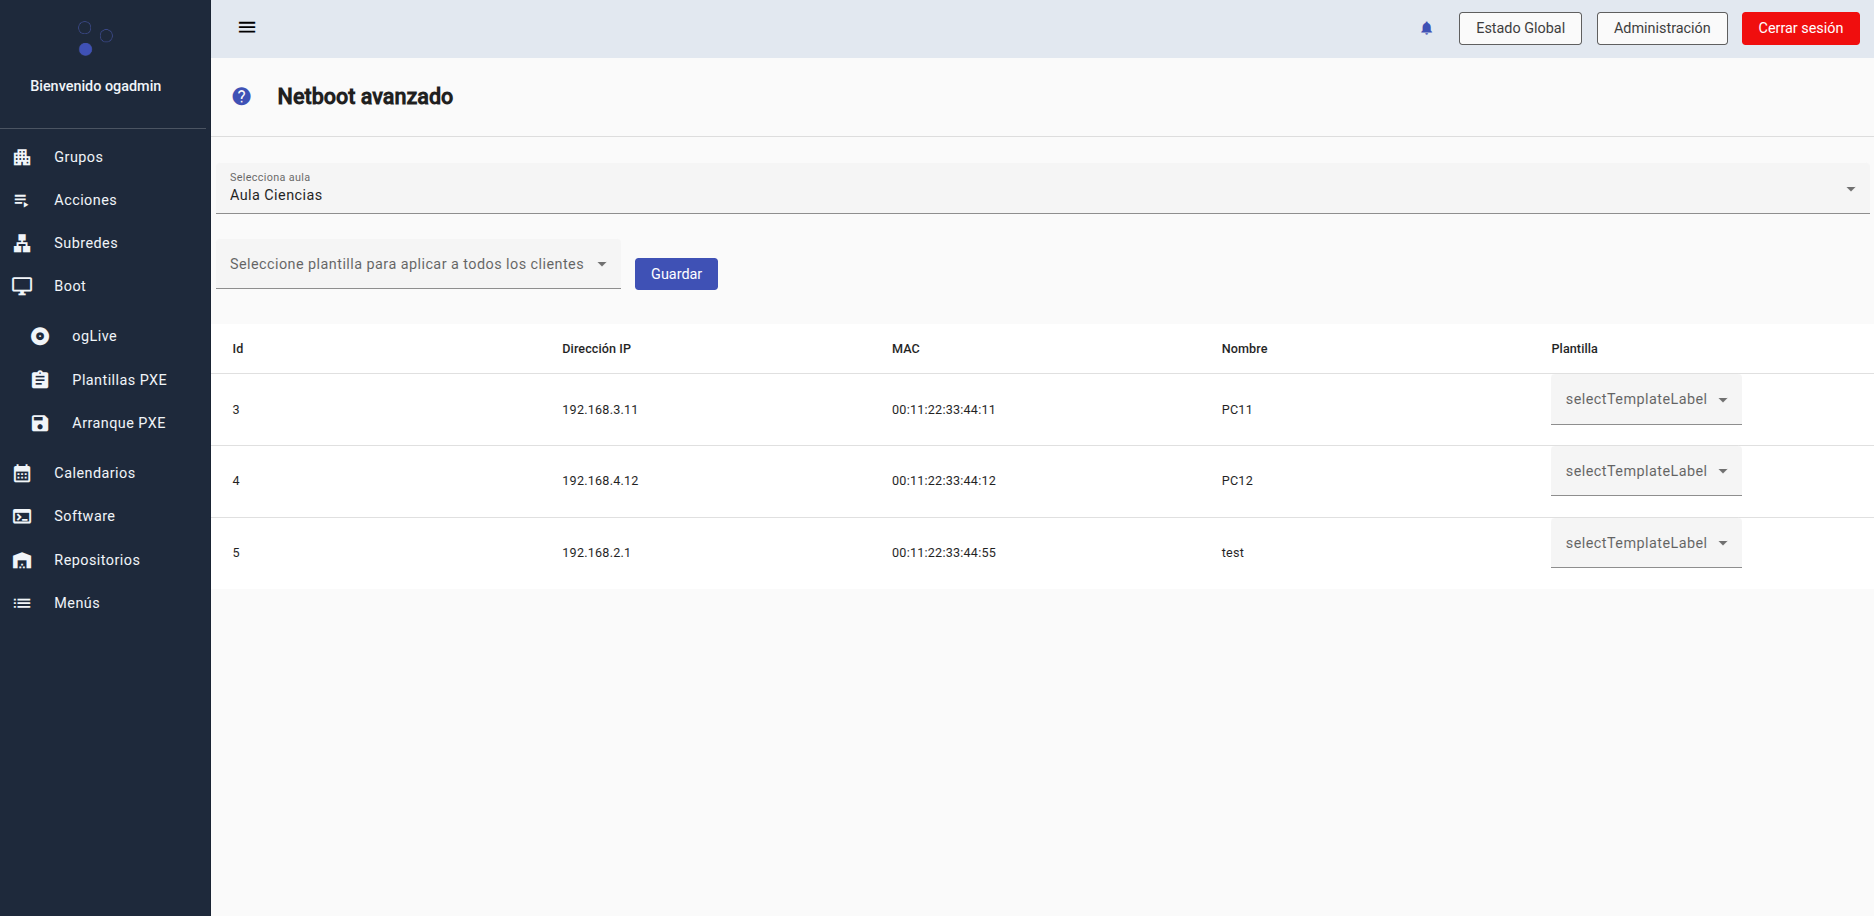This screenshot has width=1874, height=916.
Task: Open notifications bell icon
Action: (1426, 28)
